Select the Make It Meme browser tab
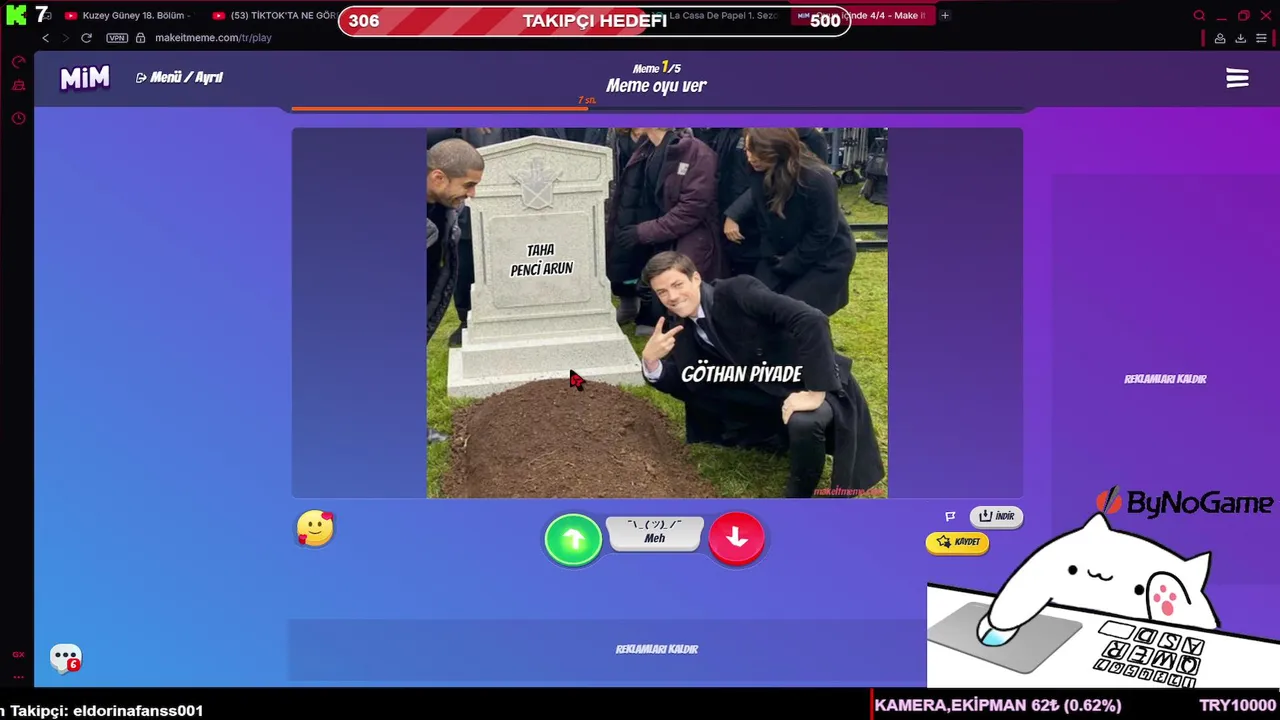The image size is (1280, 720). tap(861, 16)
